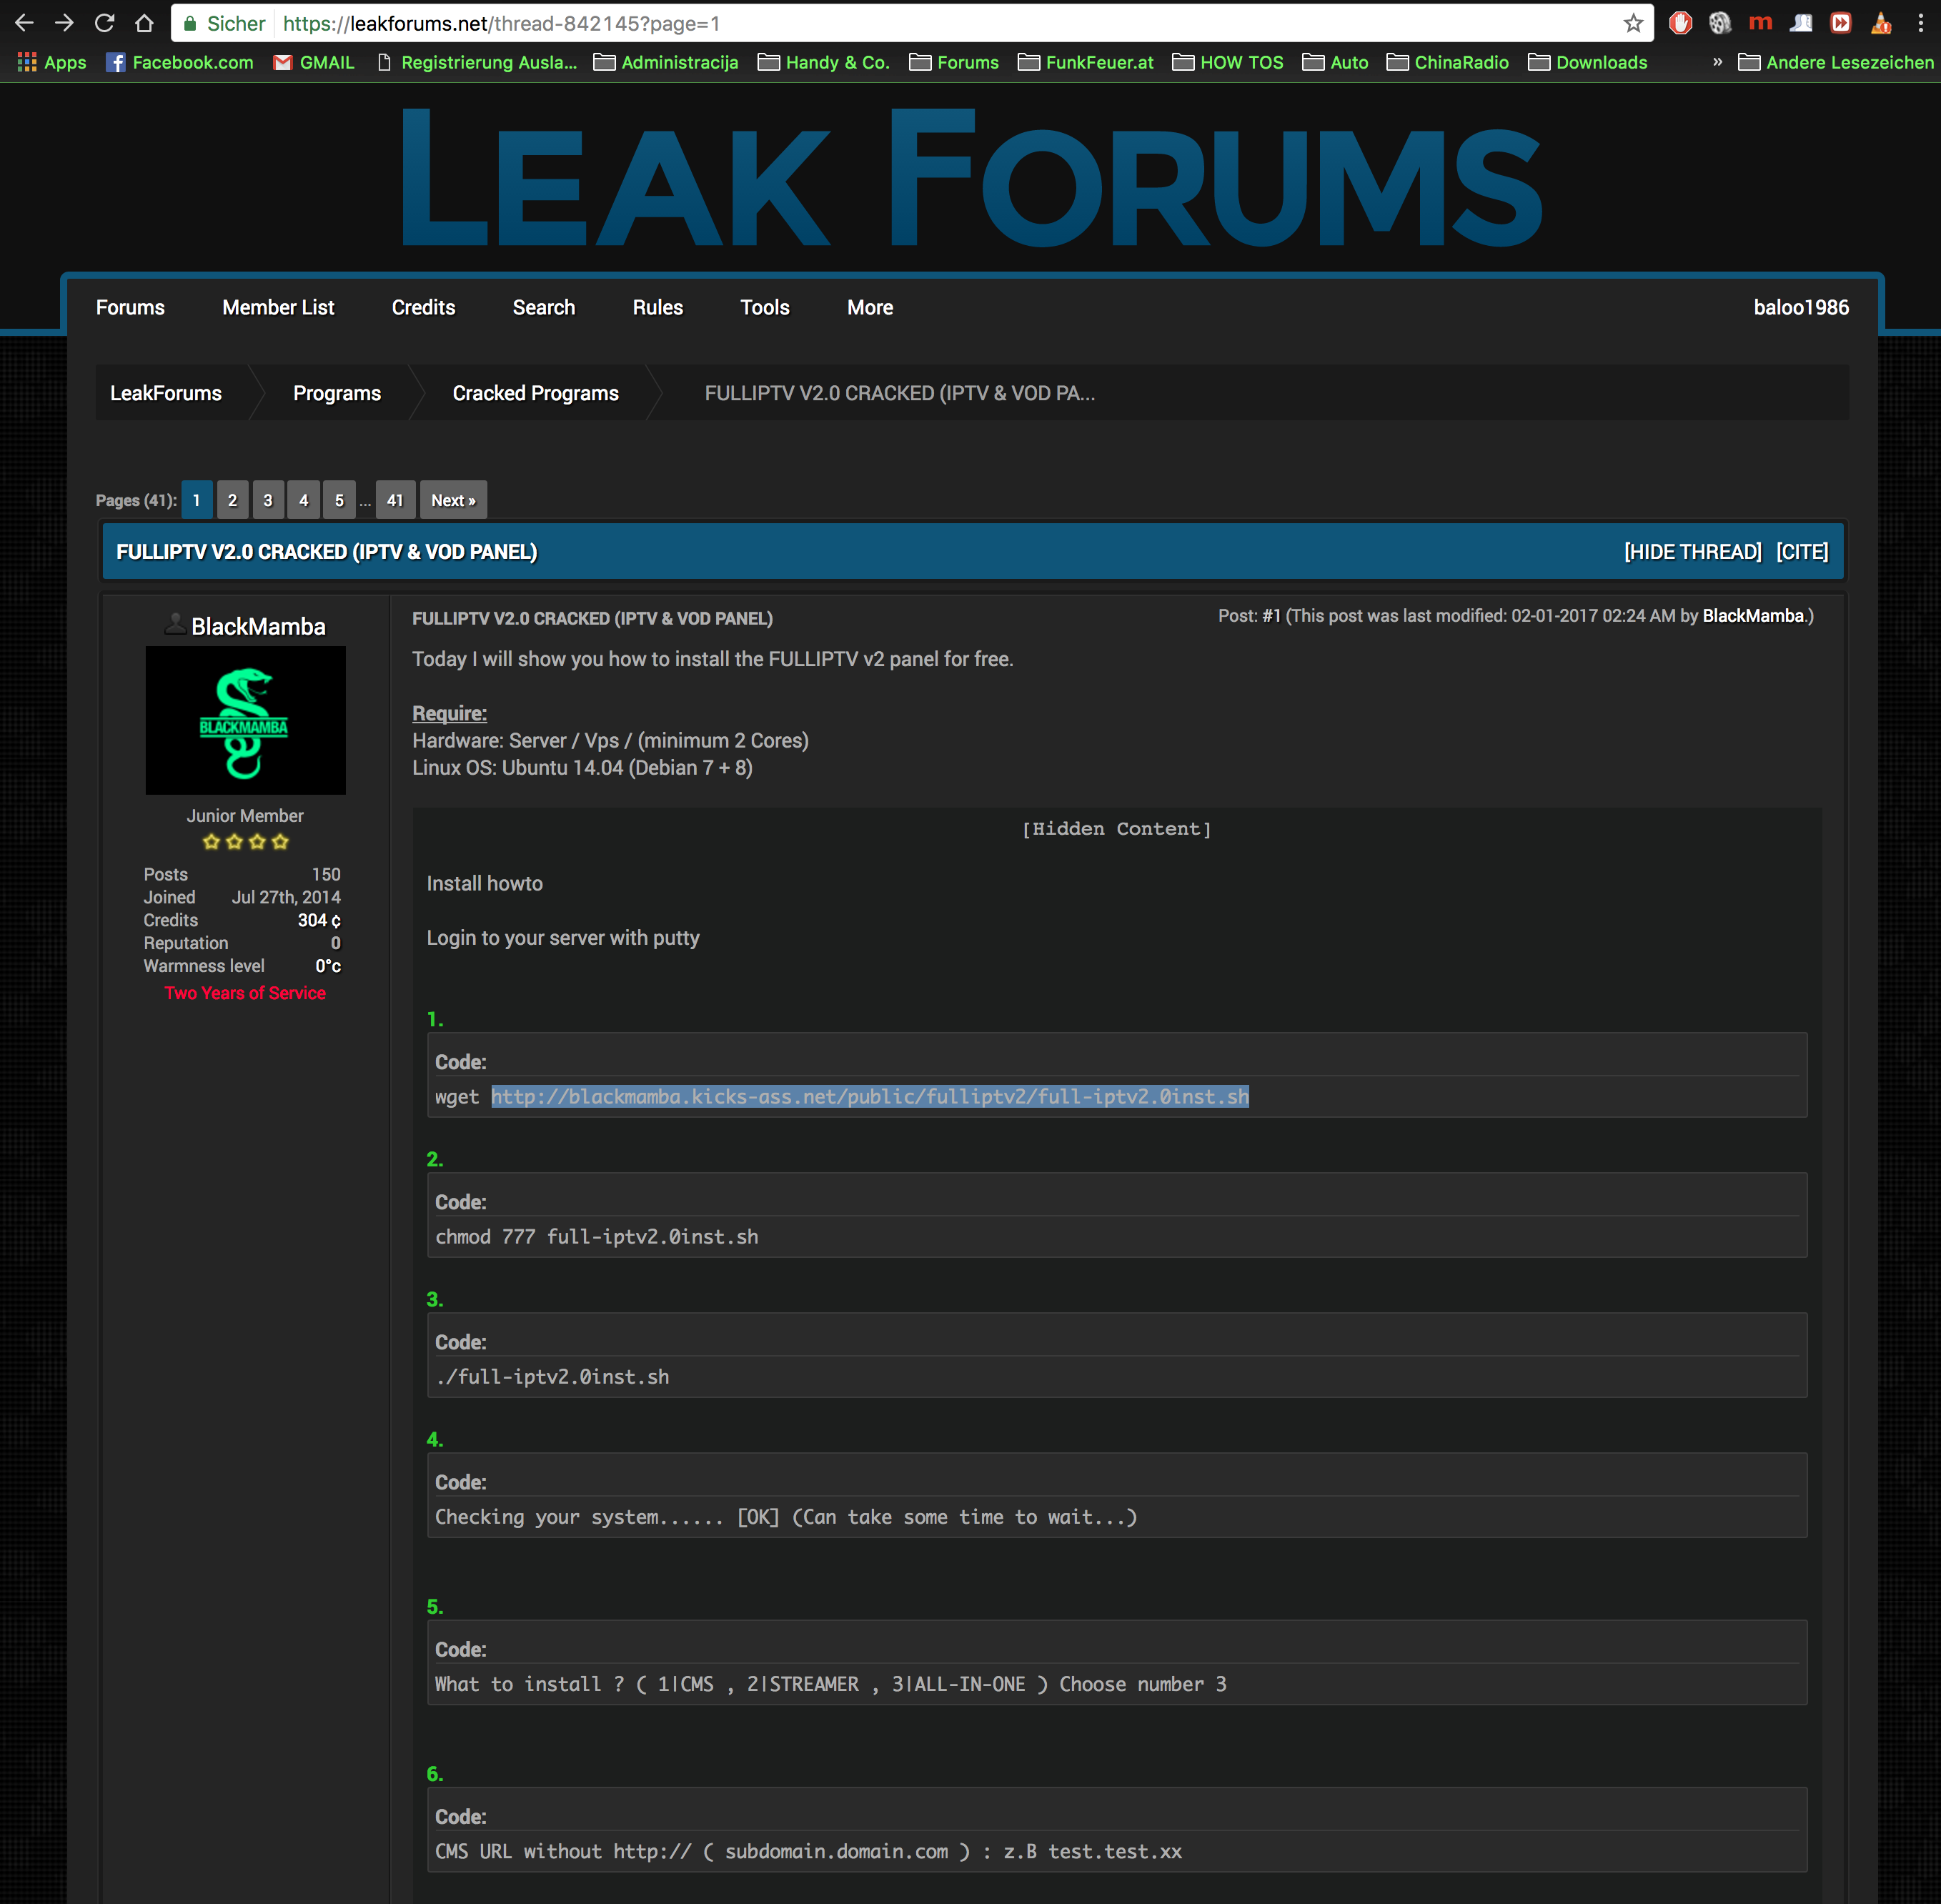Bookmark this page with the star icon

tap(1633, 23)
